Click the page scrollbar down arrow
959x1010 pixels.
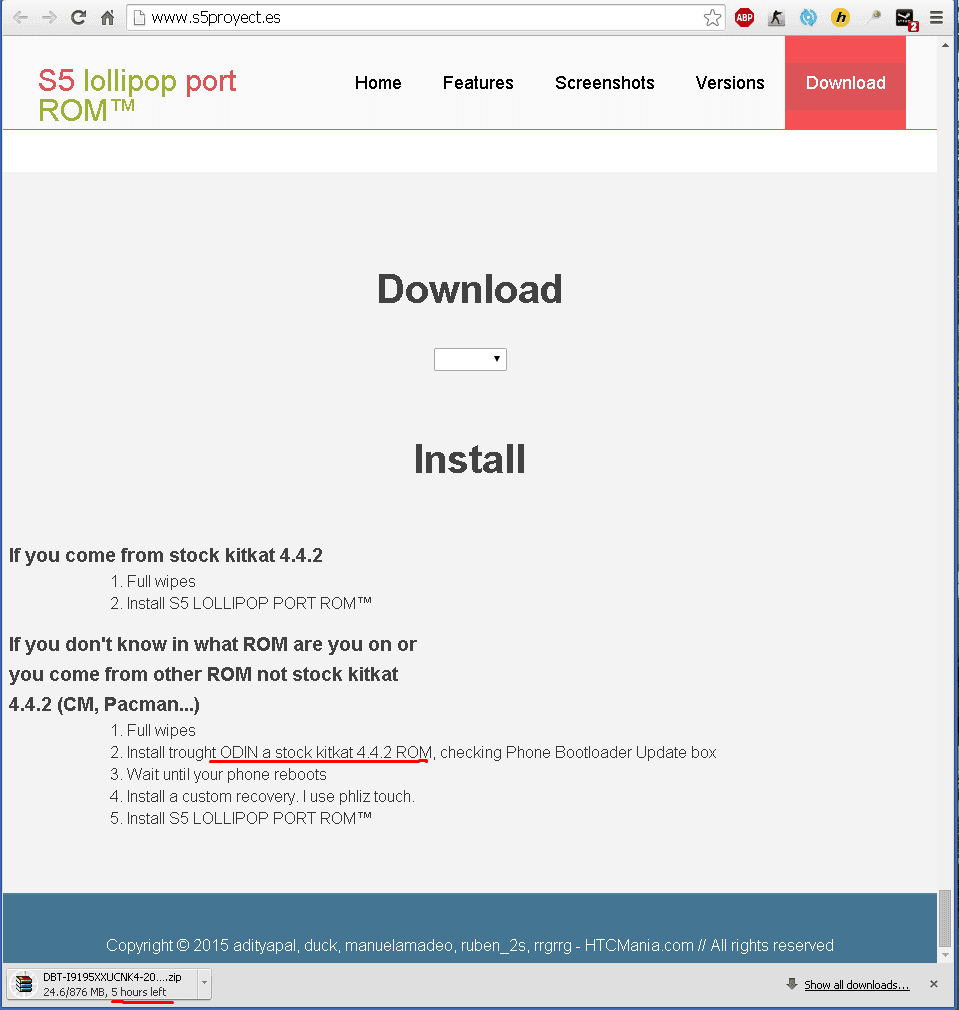point(945,955)
